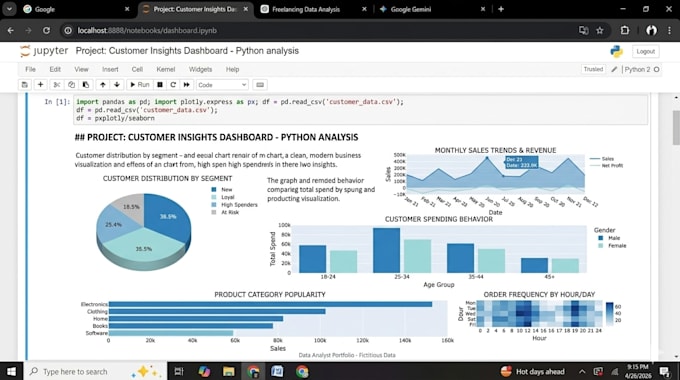This screenshot has width=680, height=380.
Task: Click the address bar URL
Action: click(x=147, y=30)
